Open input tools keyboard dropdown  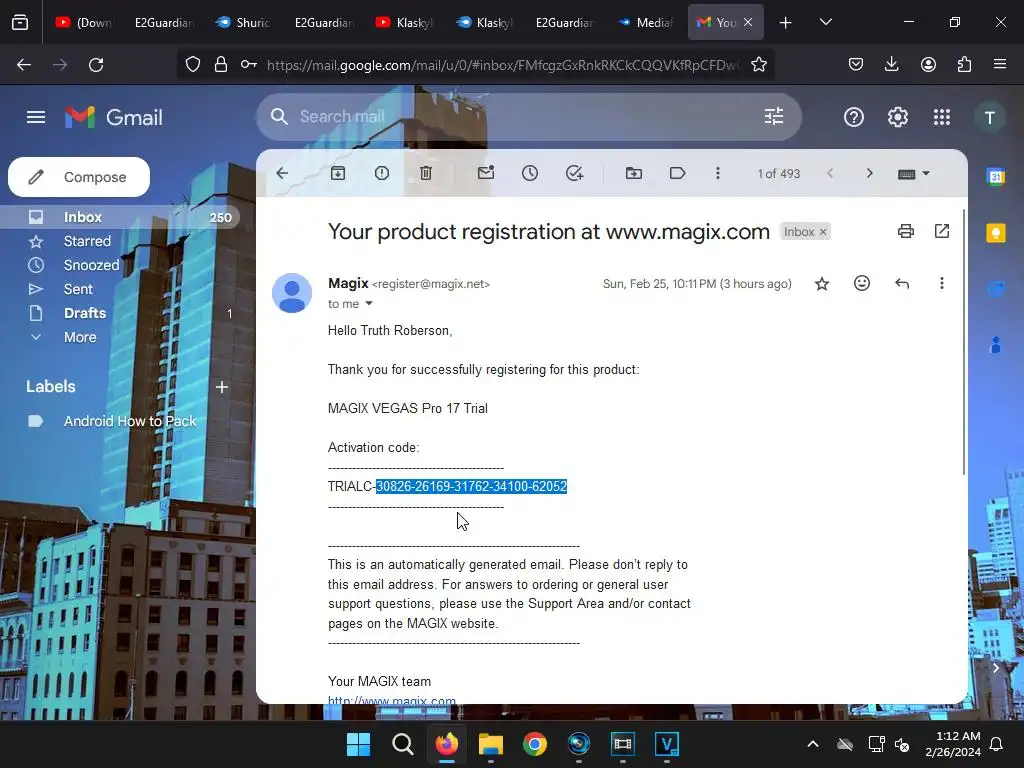click(914, 174)
